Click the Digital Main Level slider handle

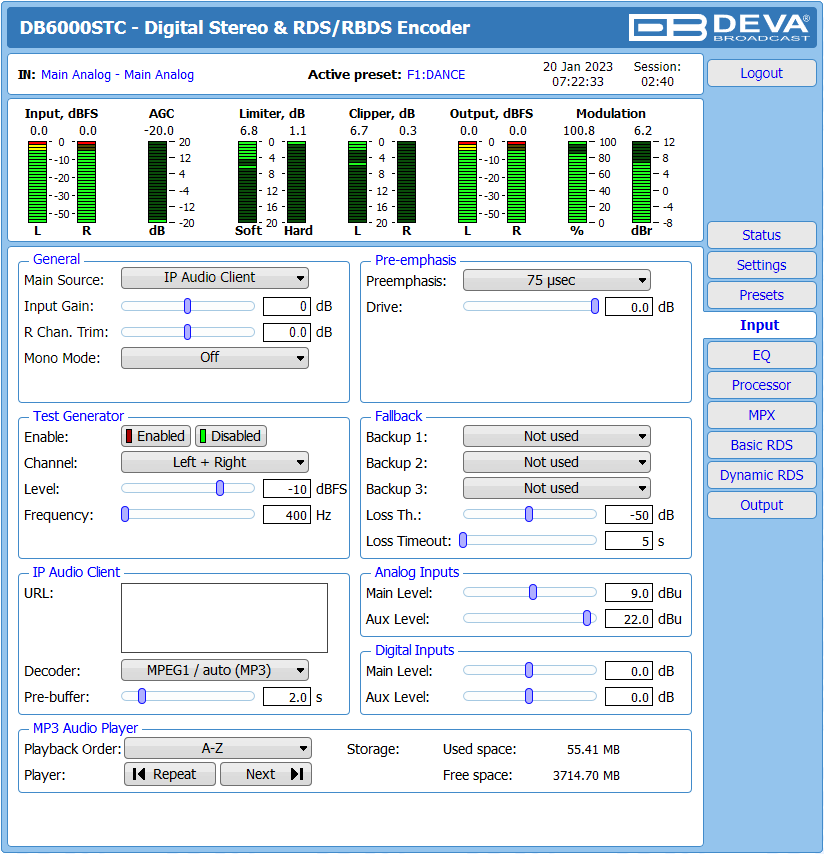[529, 670]
